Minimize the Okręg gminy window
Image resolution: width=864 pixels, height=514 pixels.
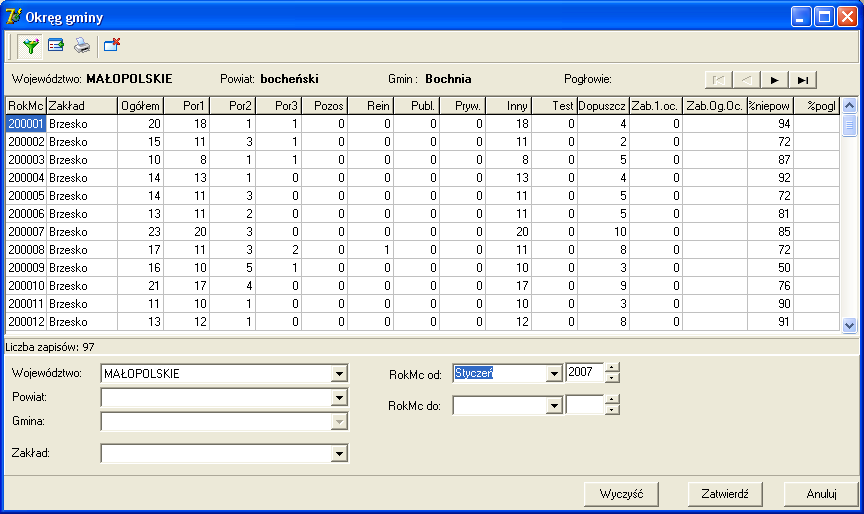pos(801,17)
